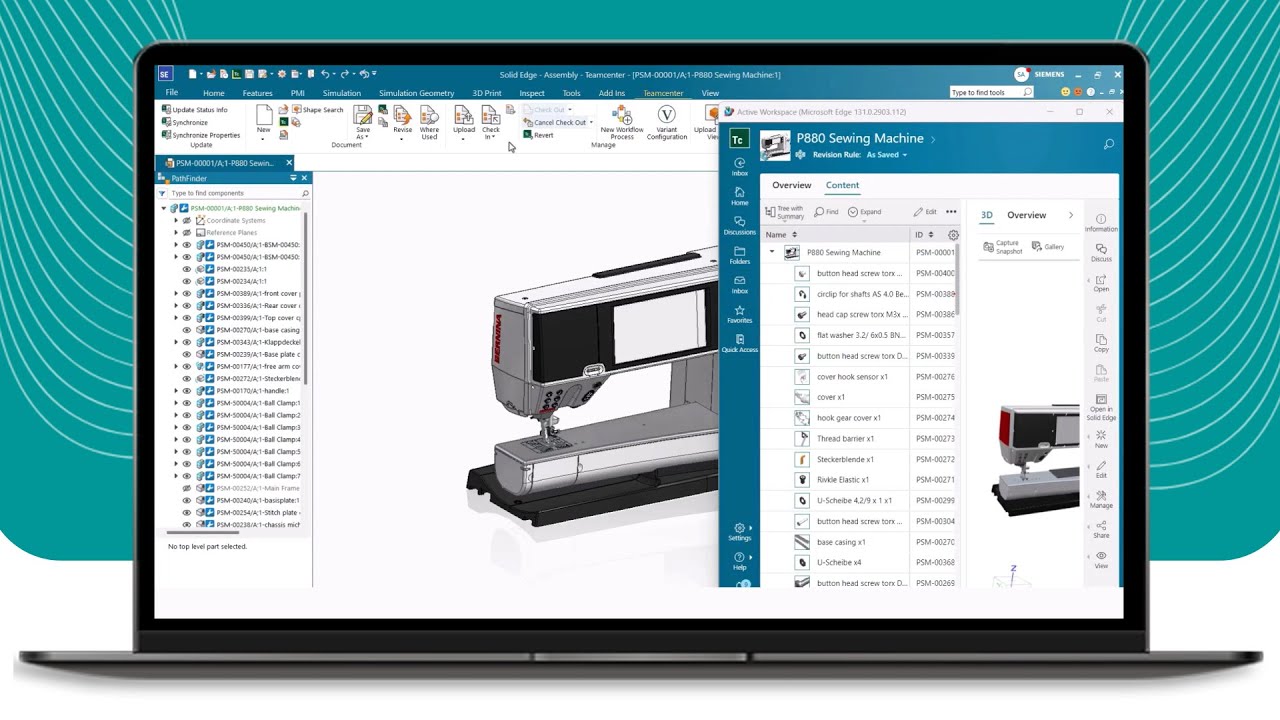Show hidden PSM-00252 Main Frame

186,488
